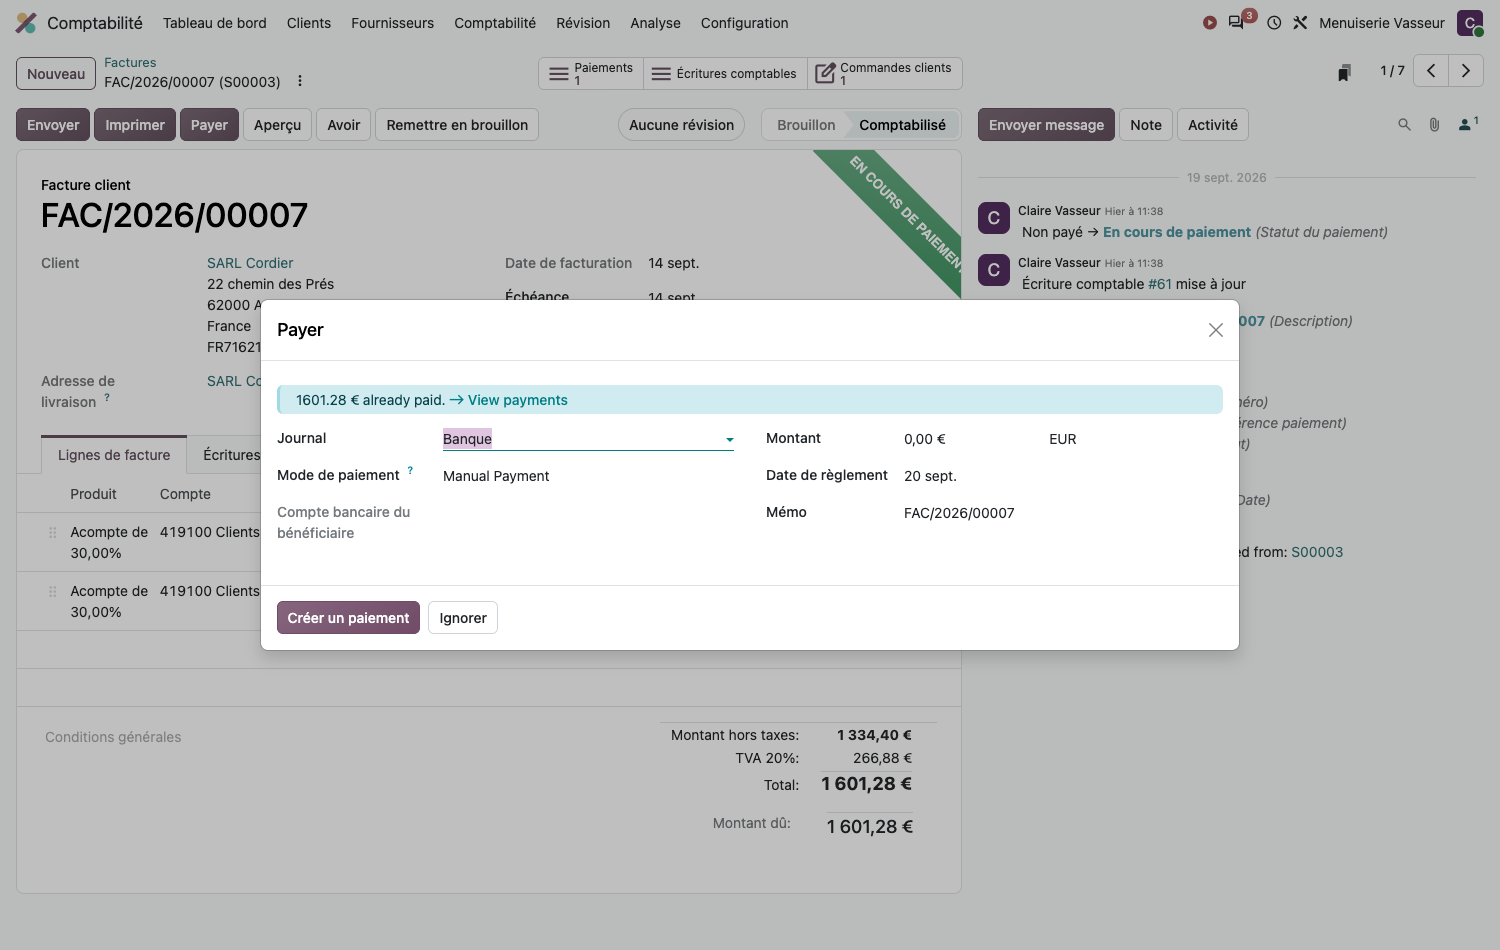Click the Compte column header
1500x950 pixels.
coord(185,494)
